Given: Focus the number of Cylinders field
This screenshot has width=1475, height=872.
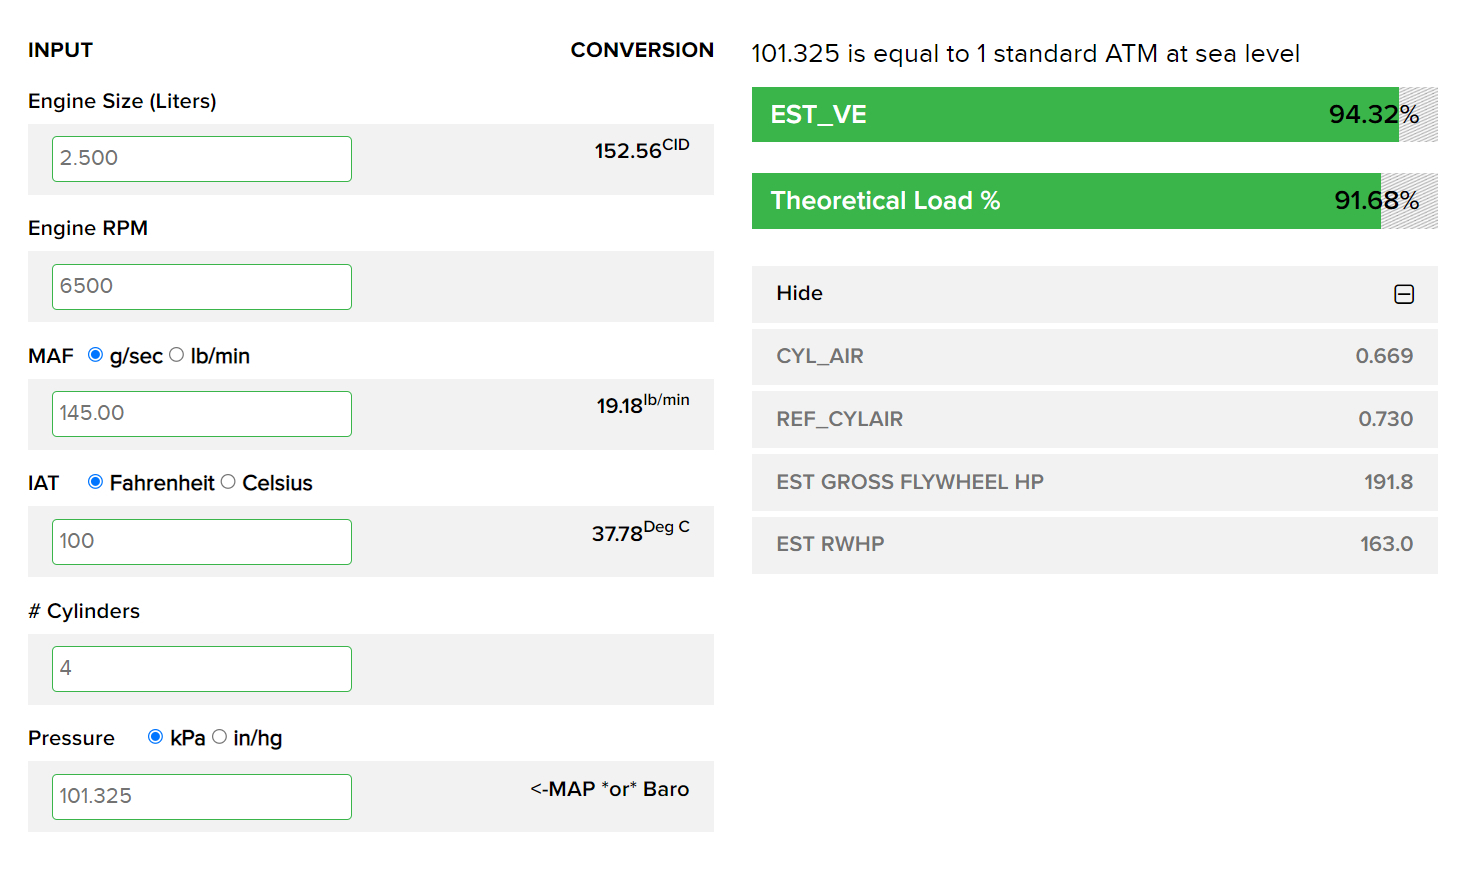Looking at the screenshot, I should click(201, 669).
